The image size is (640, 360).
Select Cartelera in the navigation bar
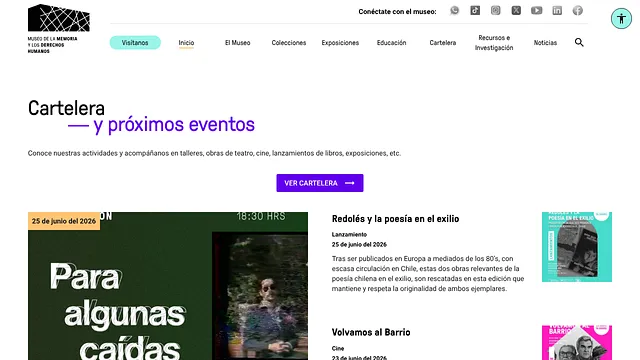pos(442,42)
